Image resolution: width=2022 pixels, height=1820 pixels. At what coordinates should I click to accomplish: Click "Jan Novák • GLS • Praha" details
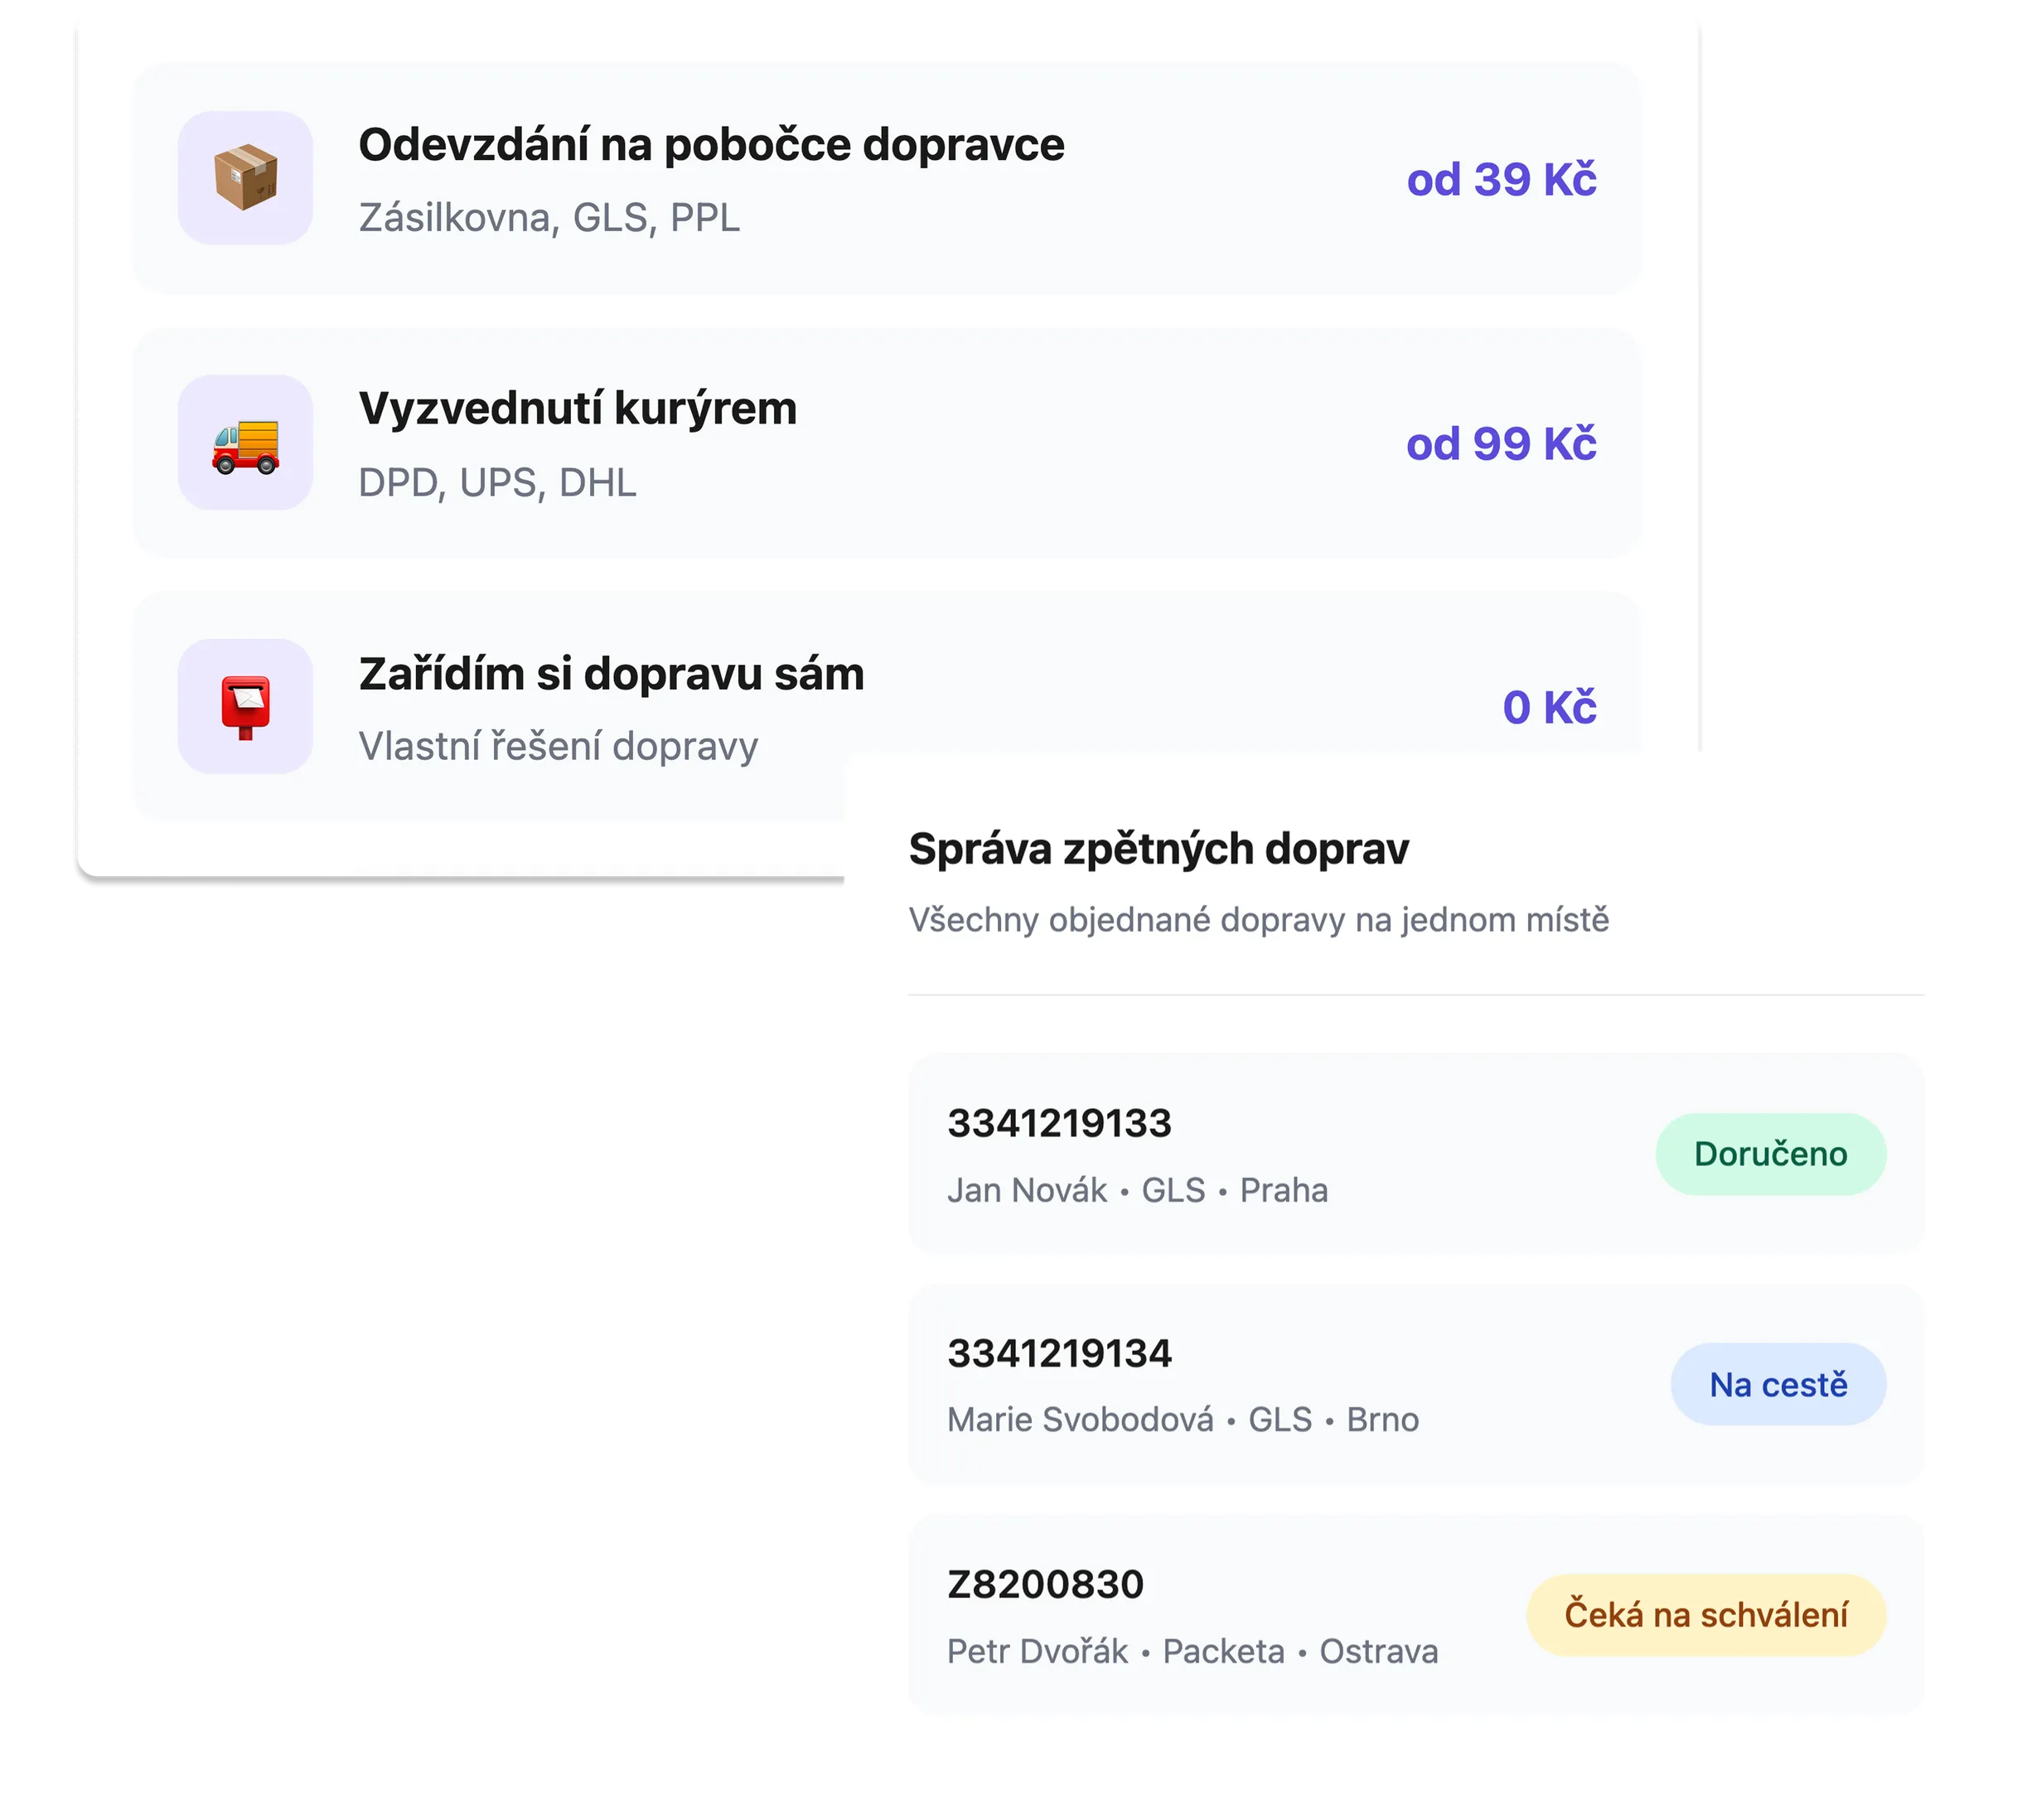click(1137, 1190)
